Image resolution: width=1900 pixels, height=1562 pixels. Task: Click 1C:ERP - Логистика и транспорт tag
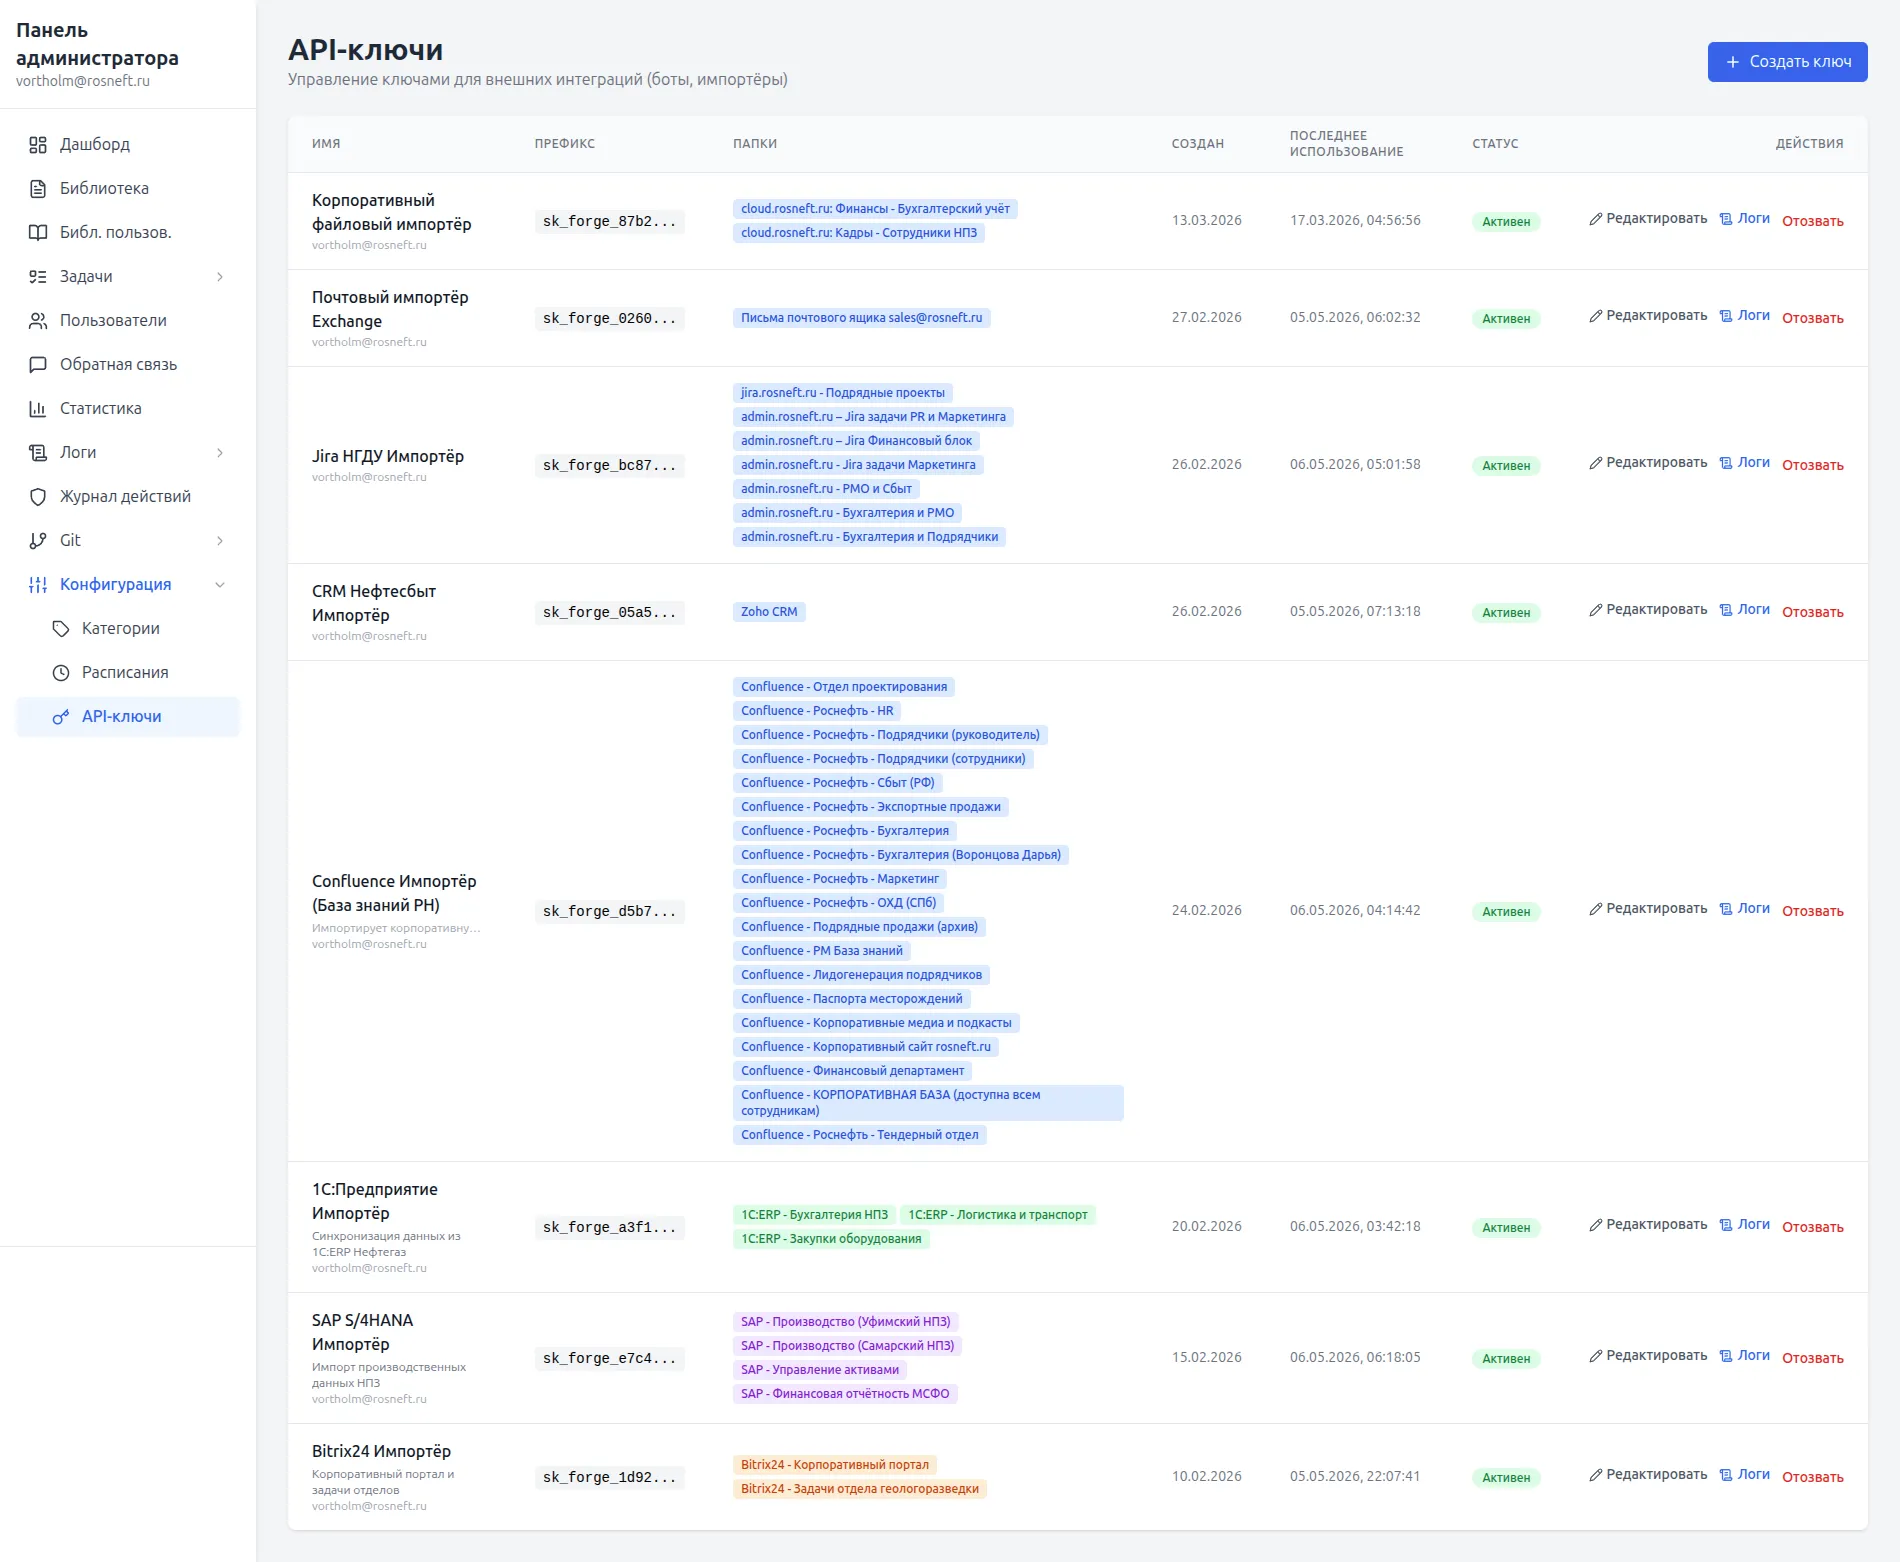coord(997,1215)
